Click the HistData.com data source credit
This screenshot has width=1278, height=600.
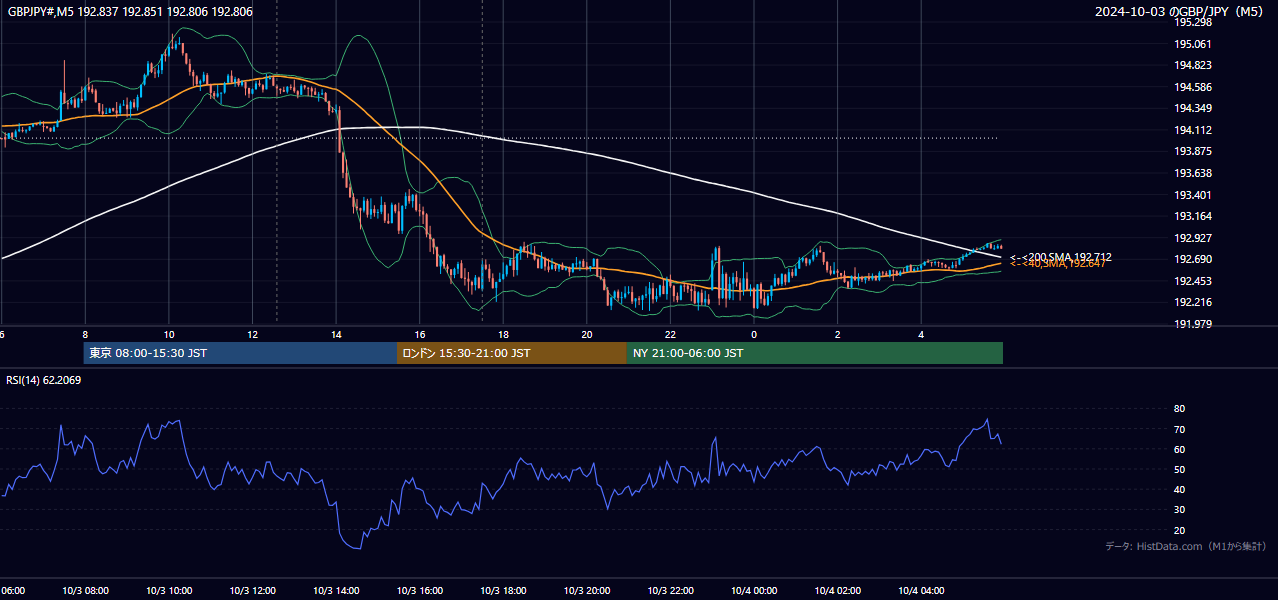(x=1186, y=546)
